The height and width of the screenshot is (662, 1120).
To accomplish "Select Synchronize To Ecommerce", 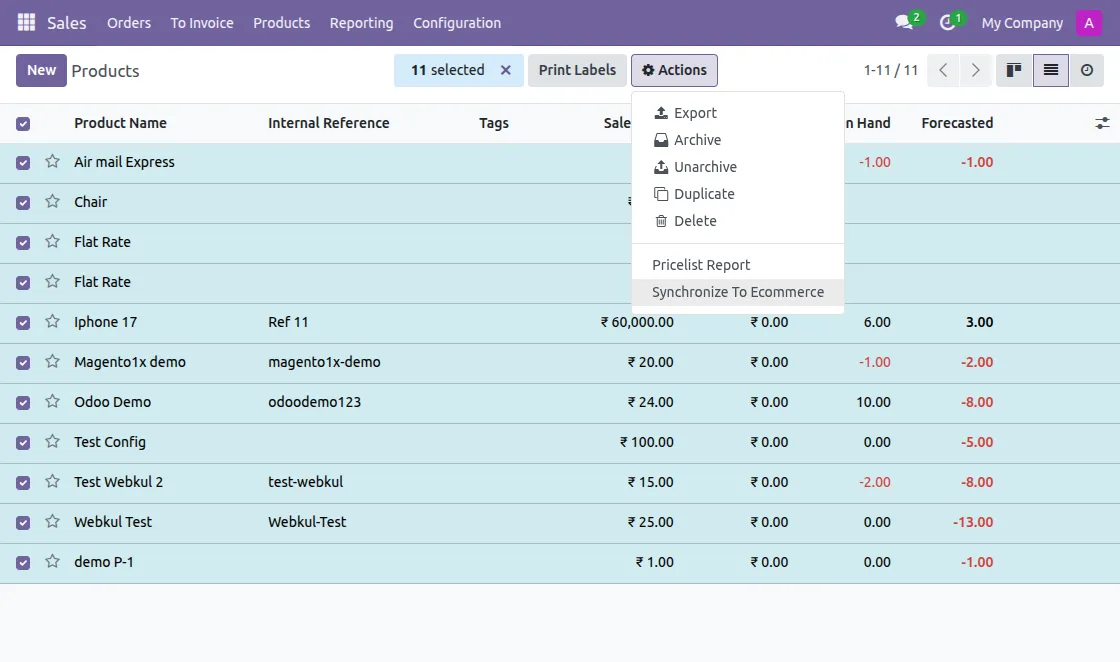I will pos(738,292).
